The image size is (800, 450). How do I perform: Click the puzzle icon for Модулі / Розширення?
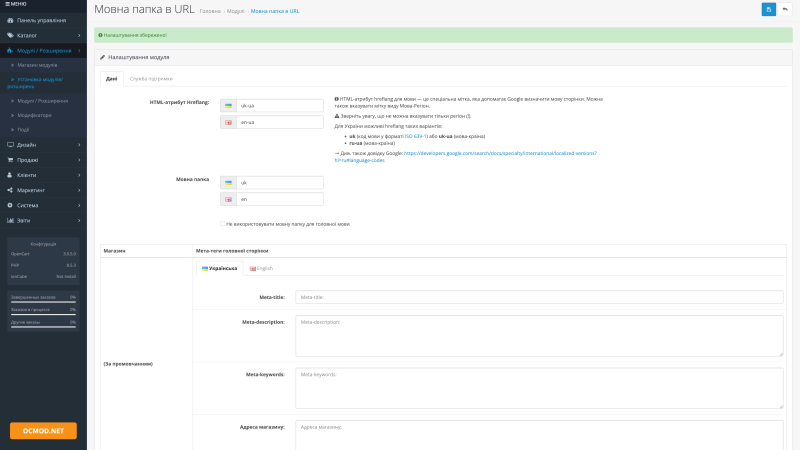click(x=10, y=51)
